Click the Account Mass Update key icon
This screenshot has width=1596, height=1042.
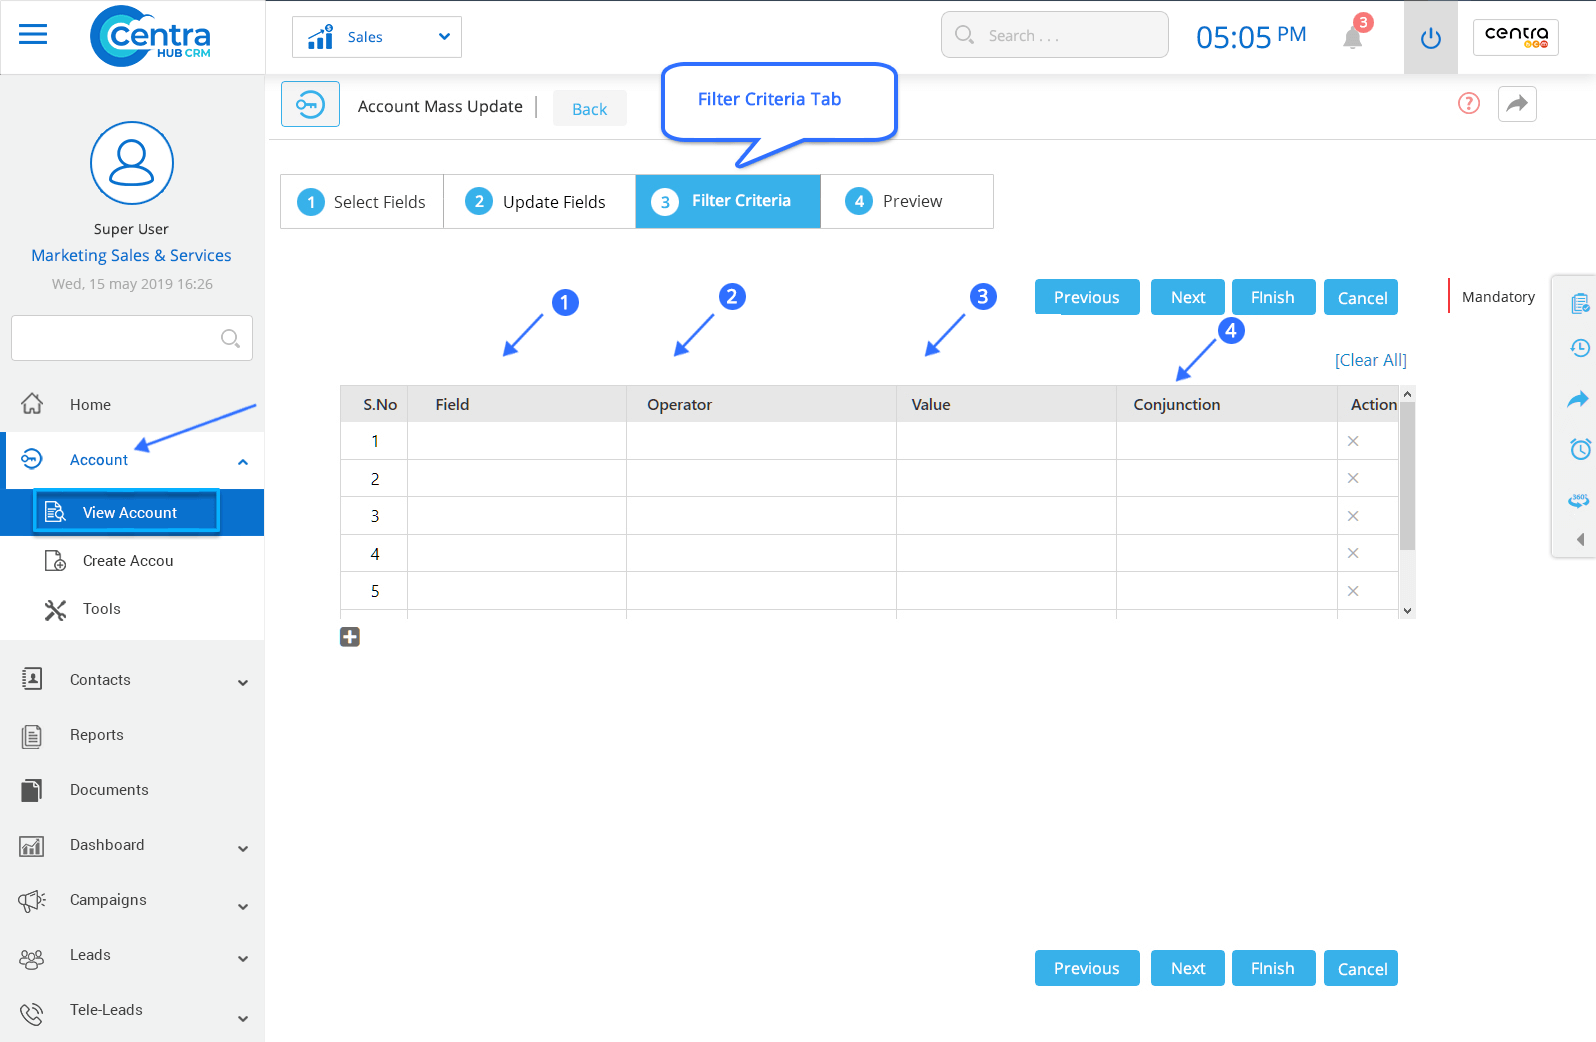point(310,104)
